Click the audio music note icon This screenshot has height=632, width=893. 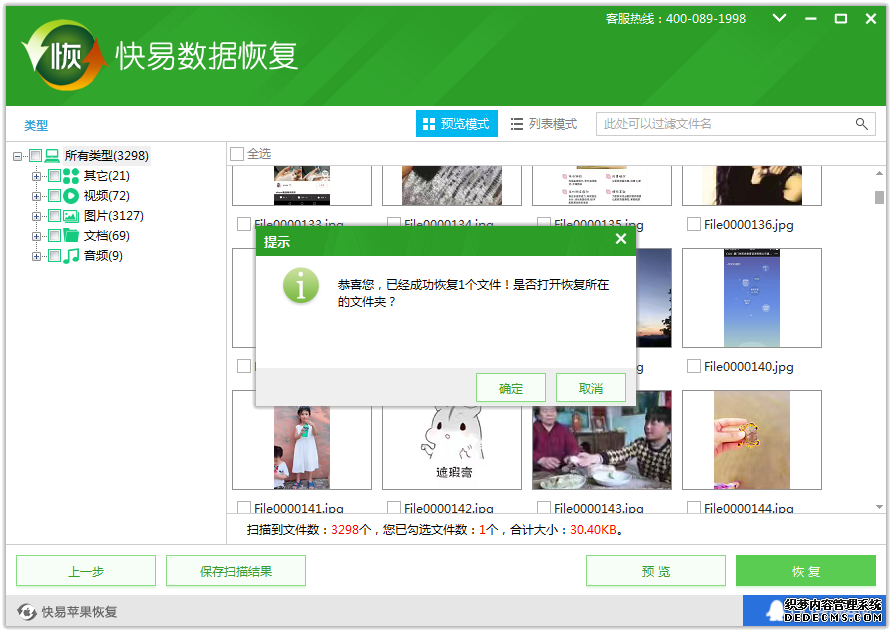pyautogui.click(x=71, y=256)
